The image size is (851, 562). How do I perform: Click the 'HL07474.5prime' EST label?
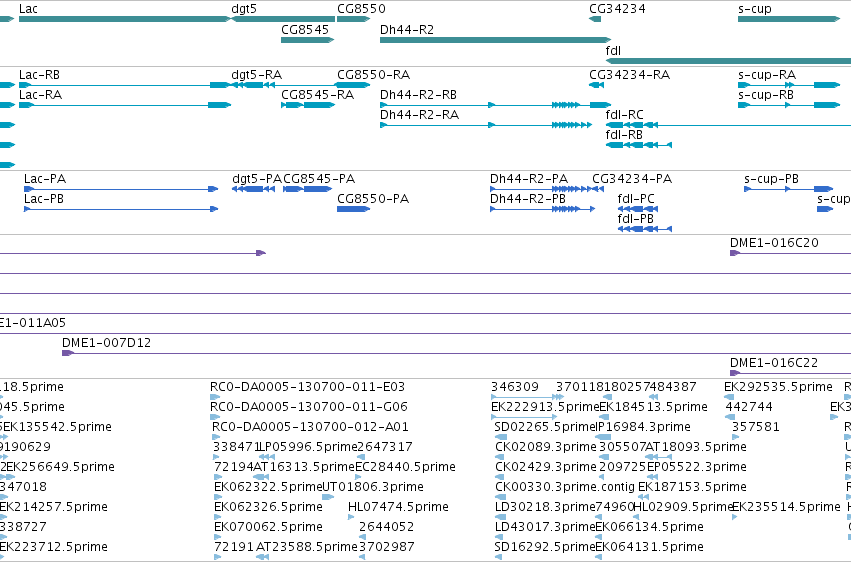pyautogui.click(x=398, y=507)
